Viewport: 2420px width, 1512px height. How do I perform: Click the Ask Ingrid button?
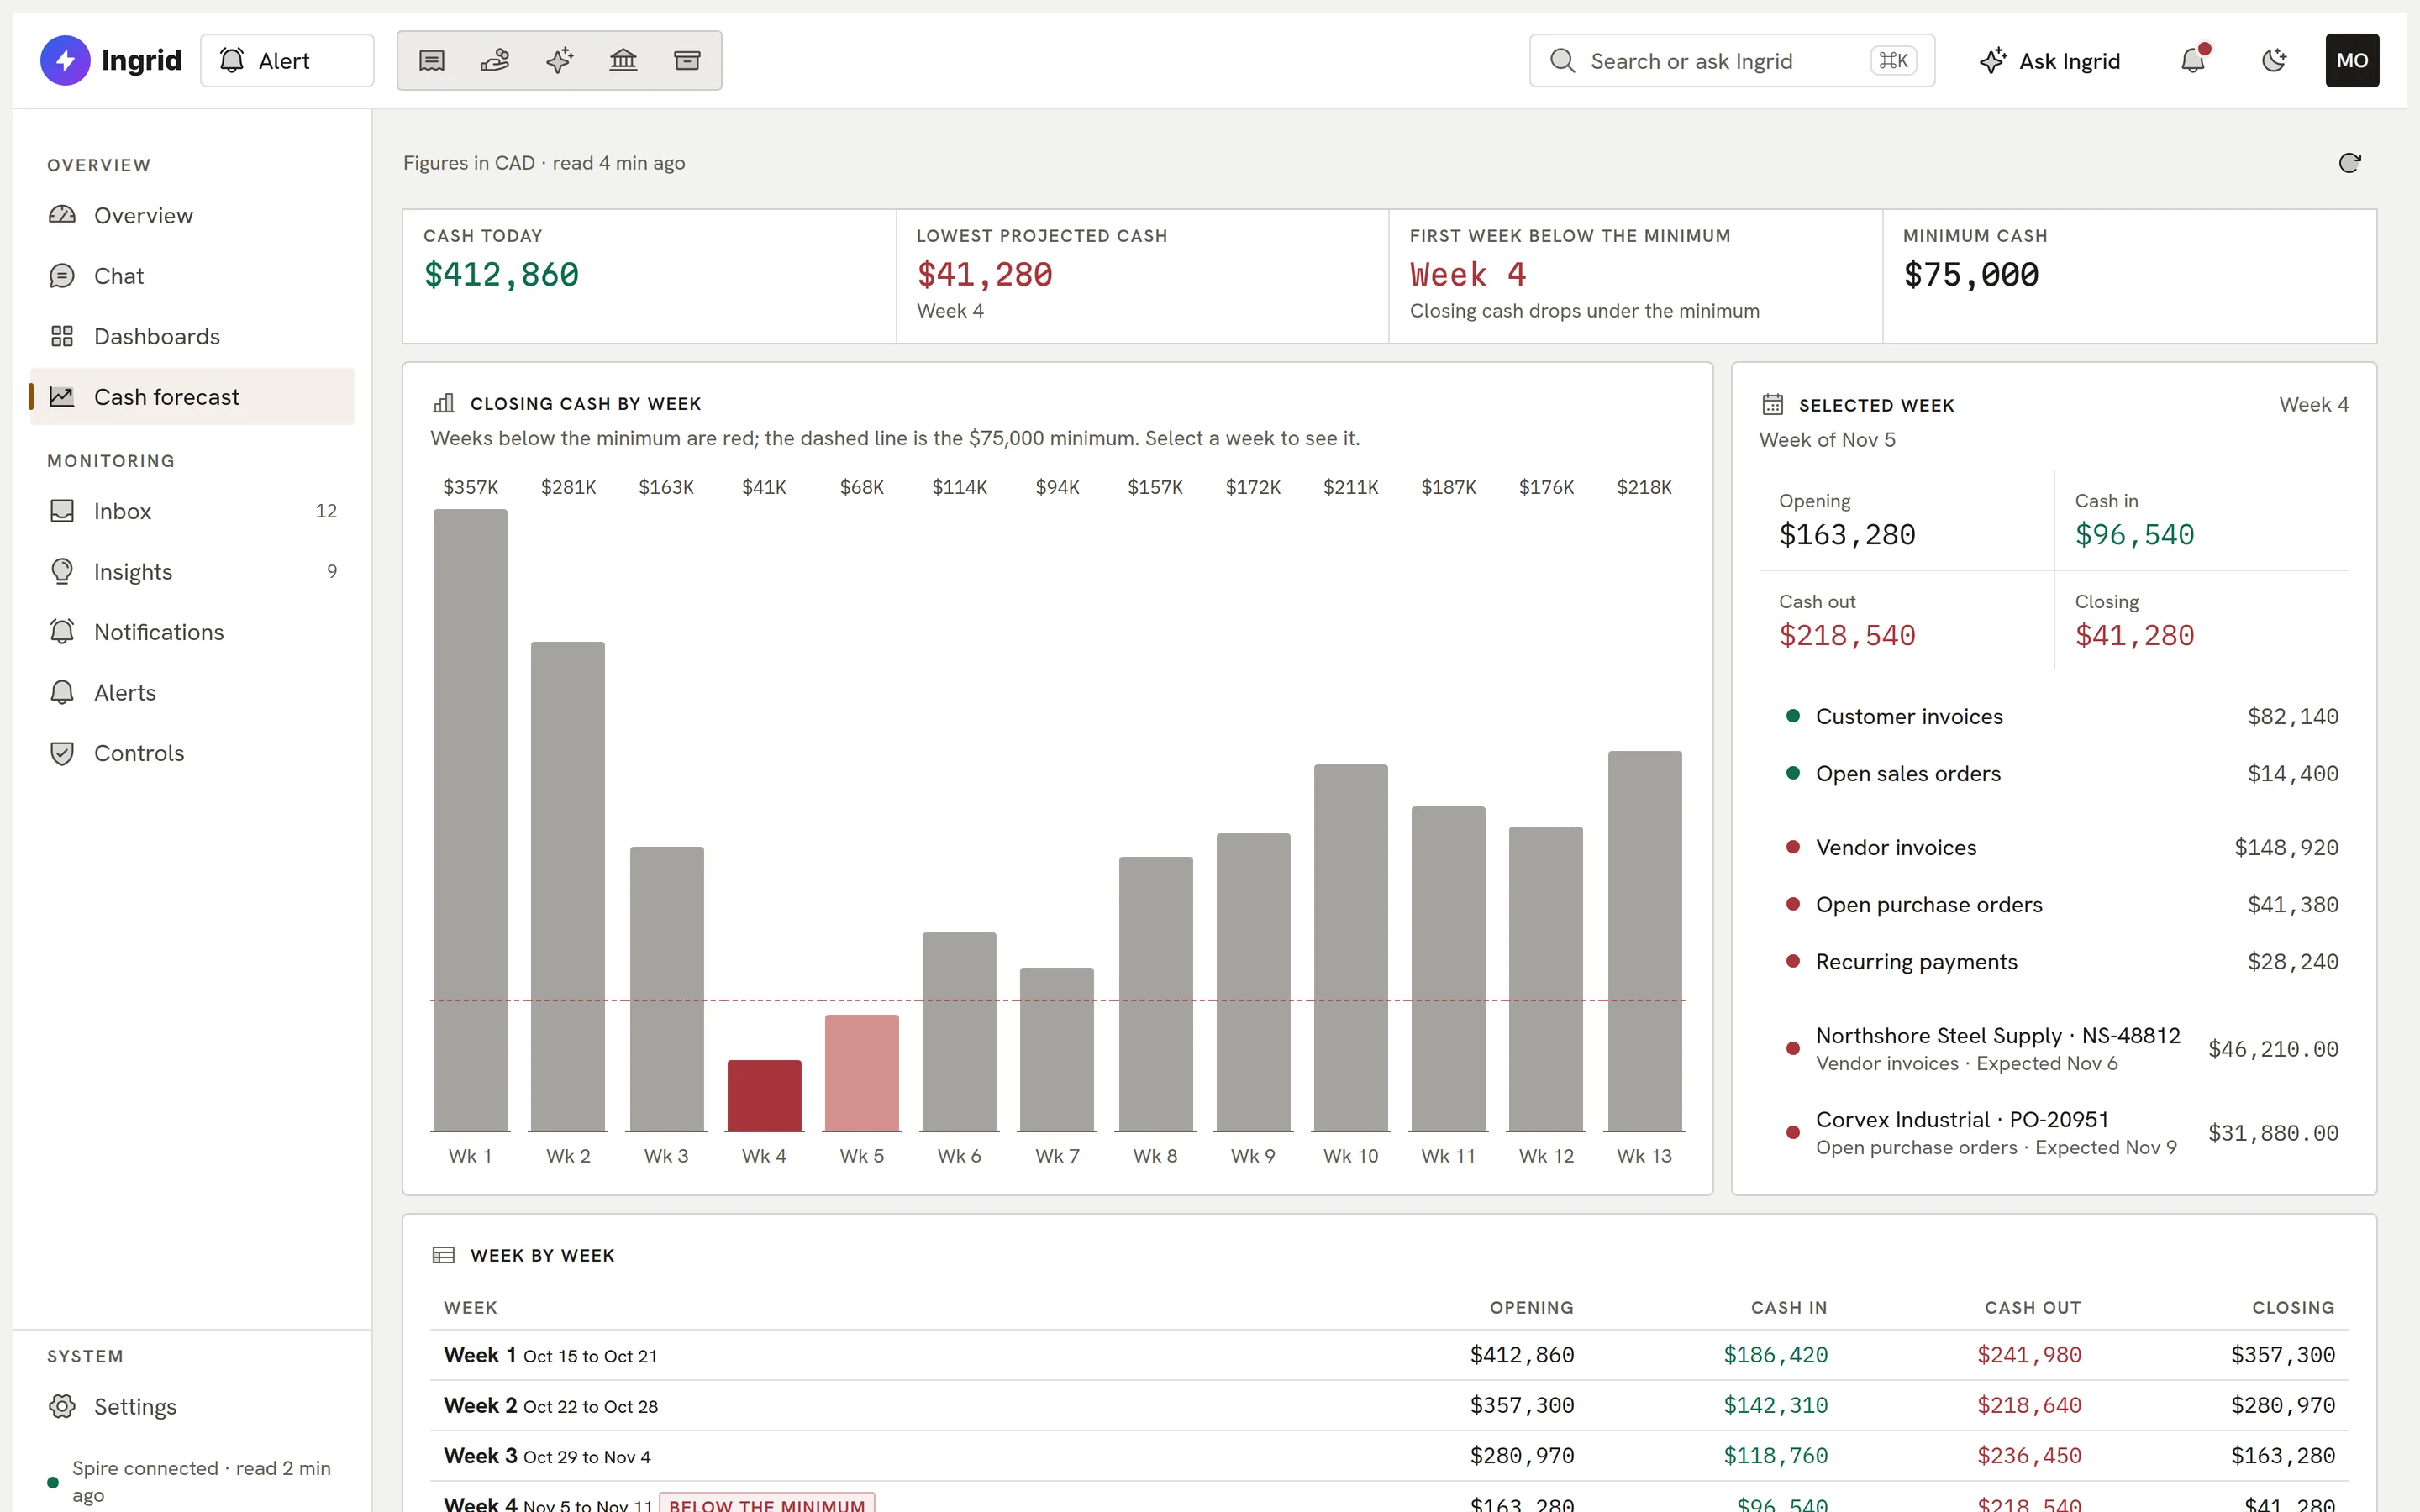(x=2049, y=61)
